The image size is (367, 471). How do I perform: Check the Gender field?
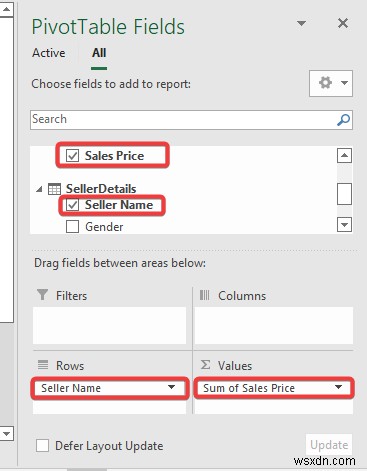[72, 227]
